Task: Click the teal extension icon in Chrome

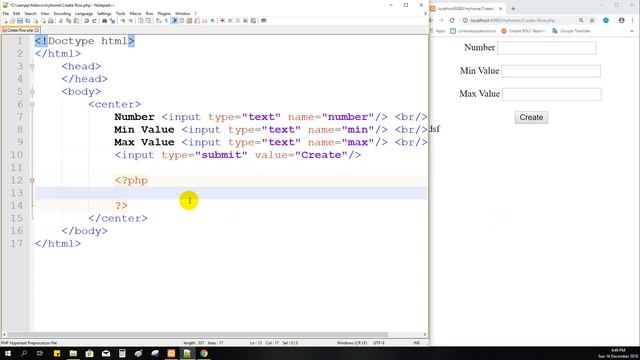Action: [606, 20]
